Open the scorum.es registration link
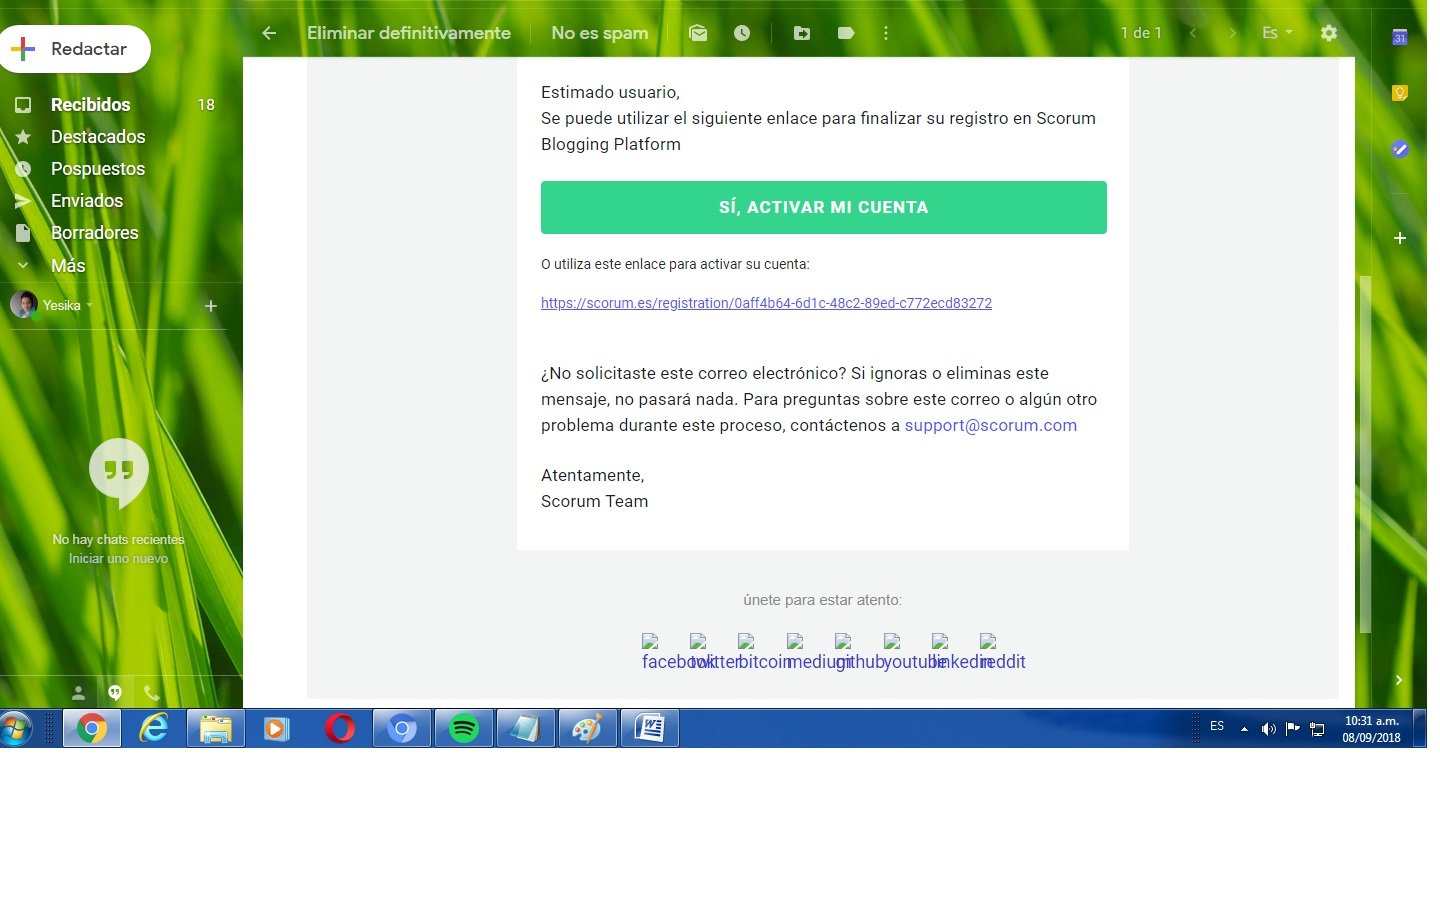The width and height of the screenshot is (1440, 900). point(766,303)
